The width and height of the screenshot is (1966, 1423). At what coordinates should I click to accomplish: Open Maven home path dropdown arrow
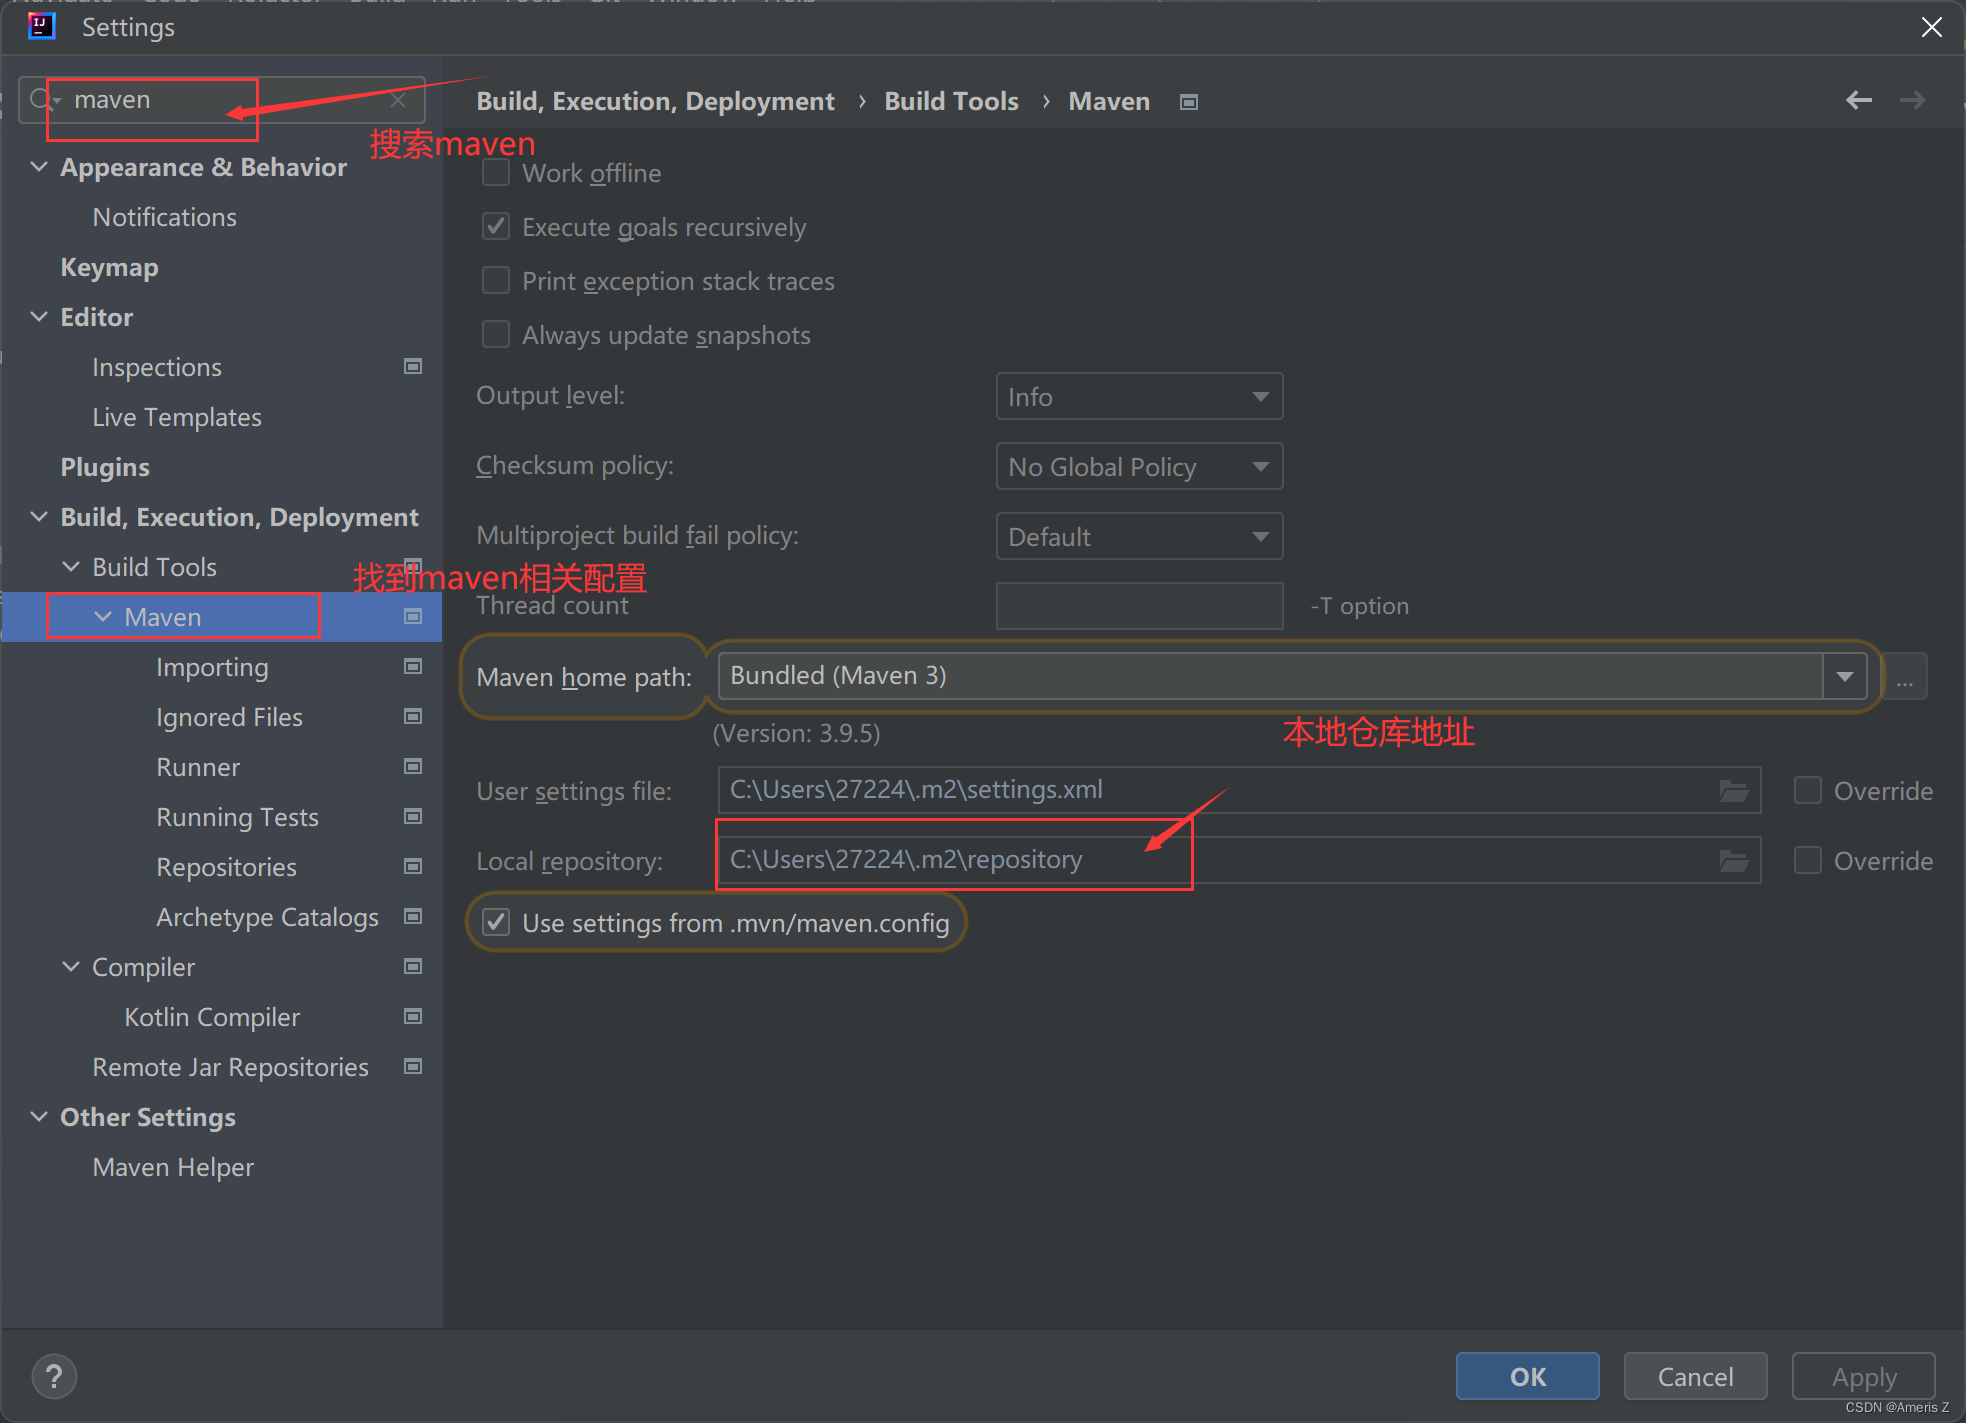pyautogui.click(x=1845, y=677)
